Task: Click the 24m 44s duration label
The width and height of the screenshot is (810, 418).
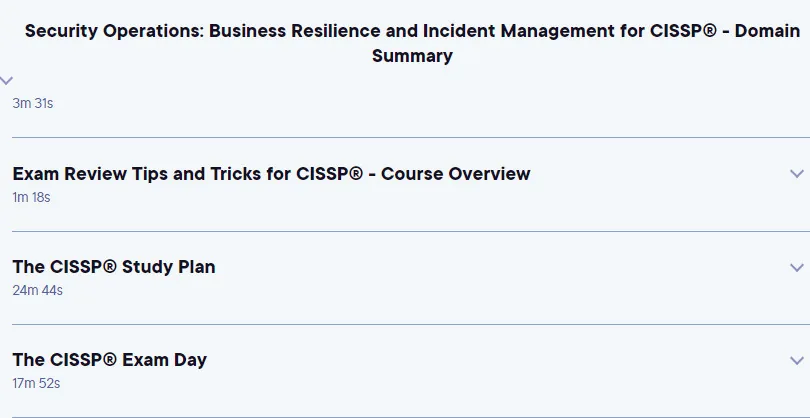Action: pyautogui.click(x=37, y=290)
